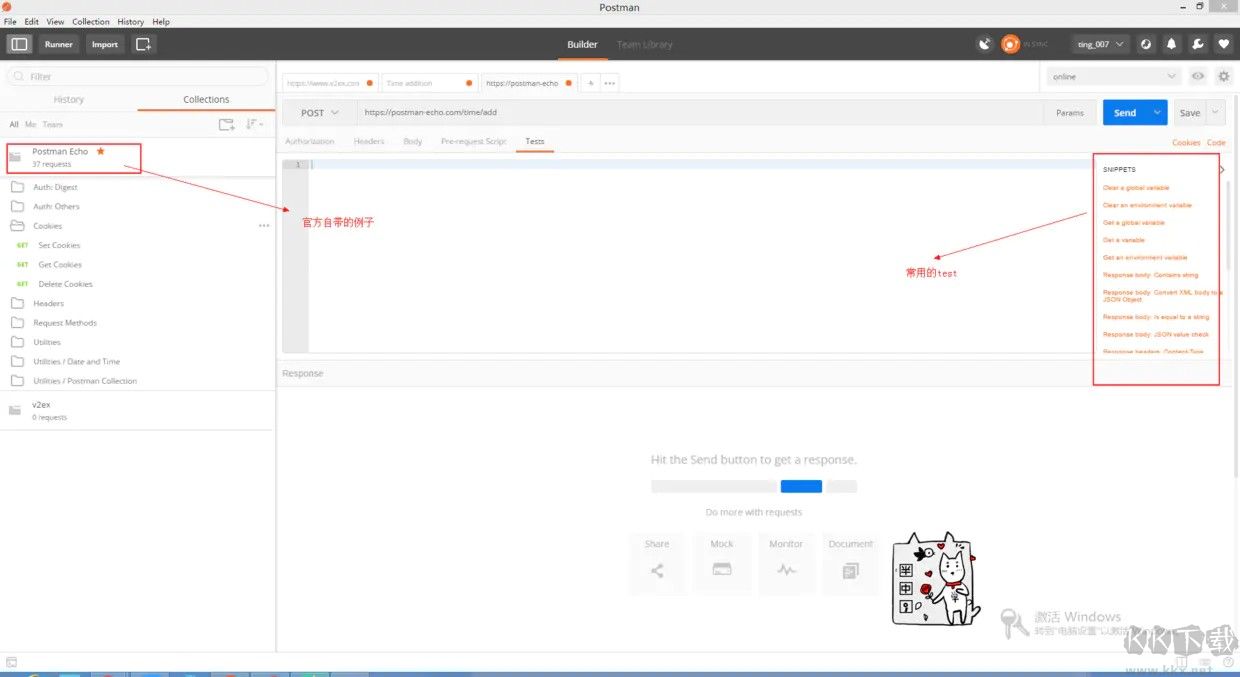The image size is (1240, 677).
Task: Open the HTTP method POST dropdown
Action: pos(320,113)
